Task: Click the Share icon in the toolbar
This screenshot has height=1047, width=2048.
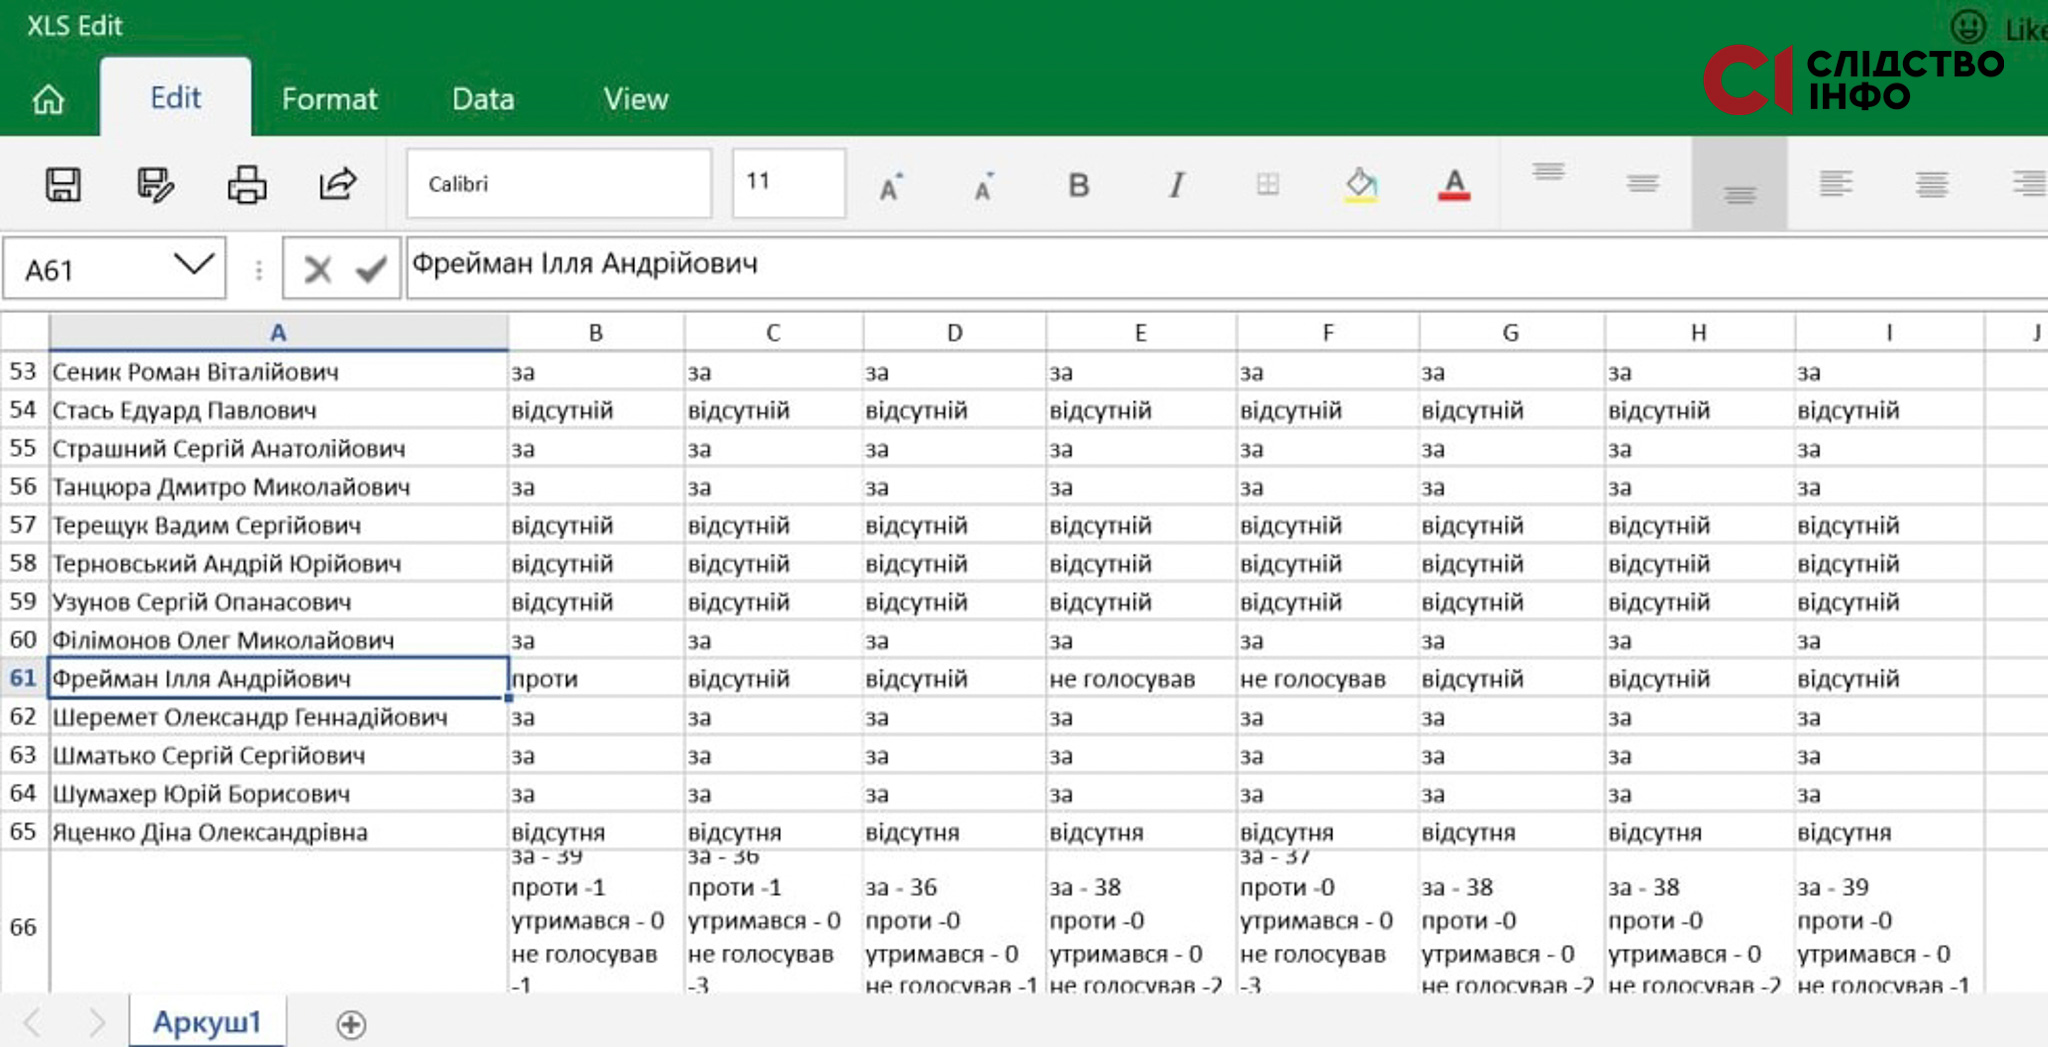Action: click(x=338, y=184)
